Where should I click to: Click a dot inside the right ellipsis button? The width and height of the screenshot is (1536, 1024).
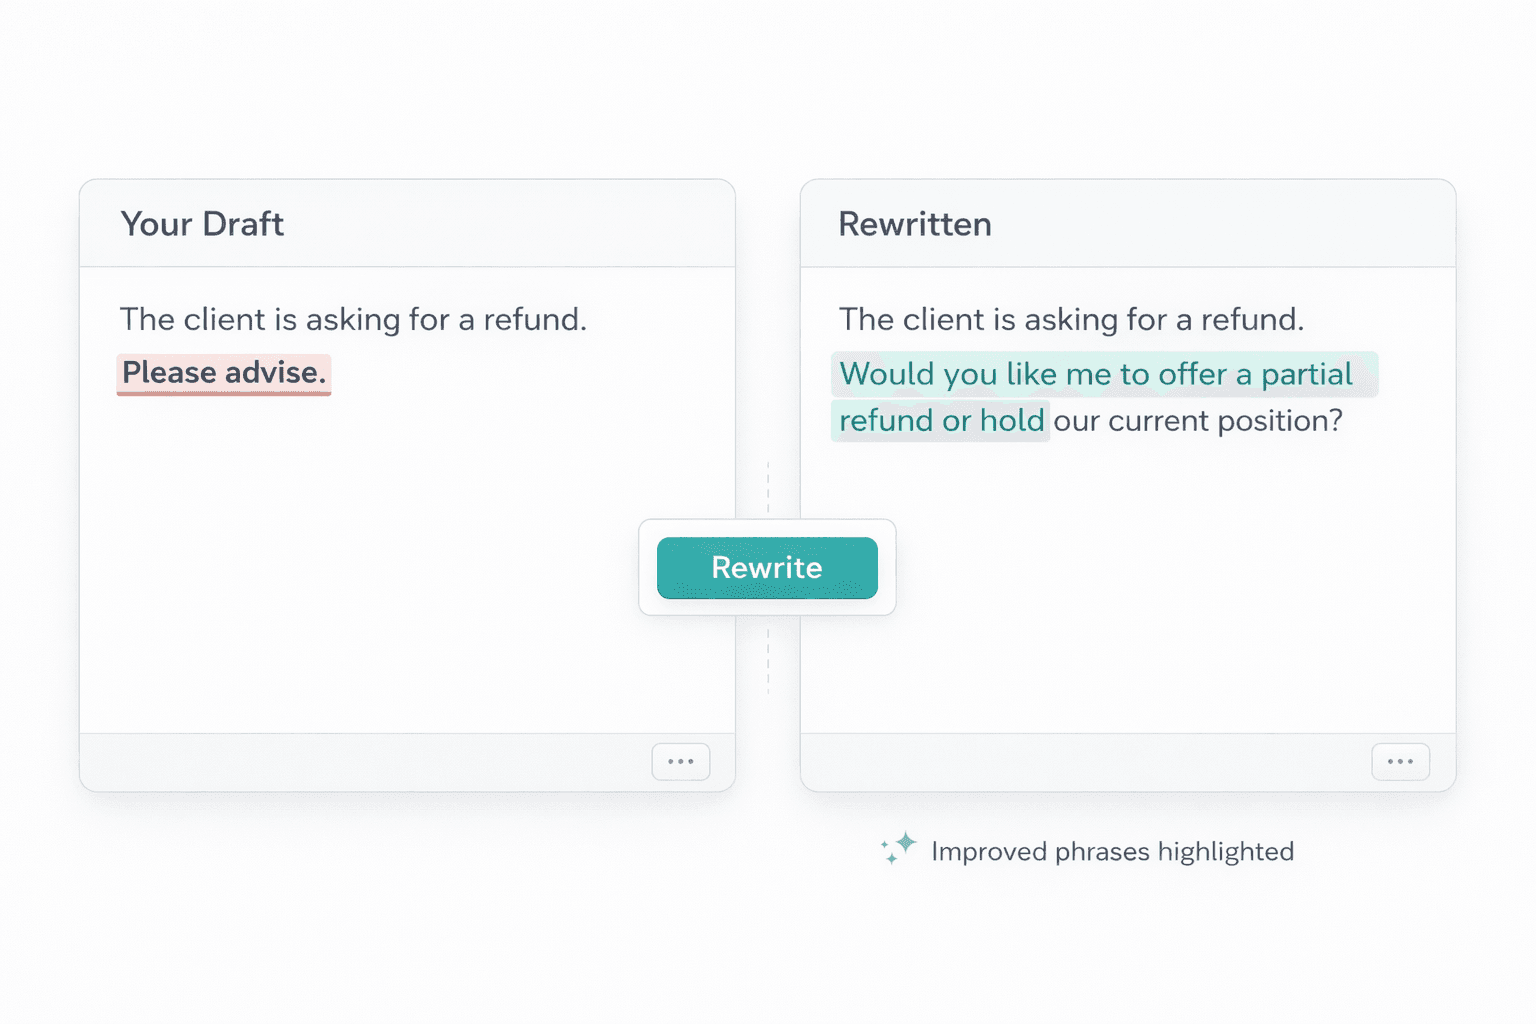[x=1400, y=761]
